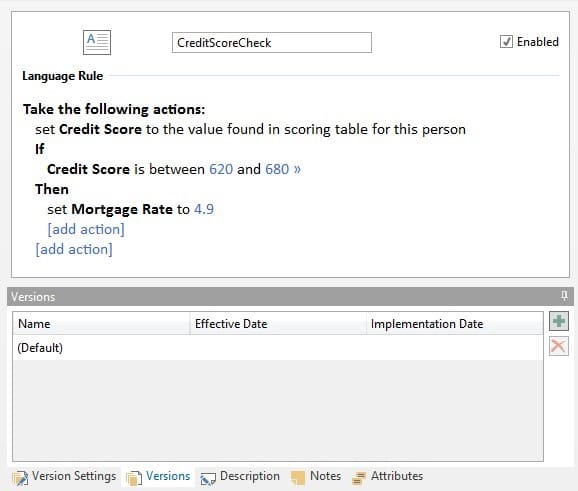Click inner [add action] link under Then

point(86,229)
